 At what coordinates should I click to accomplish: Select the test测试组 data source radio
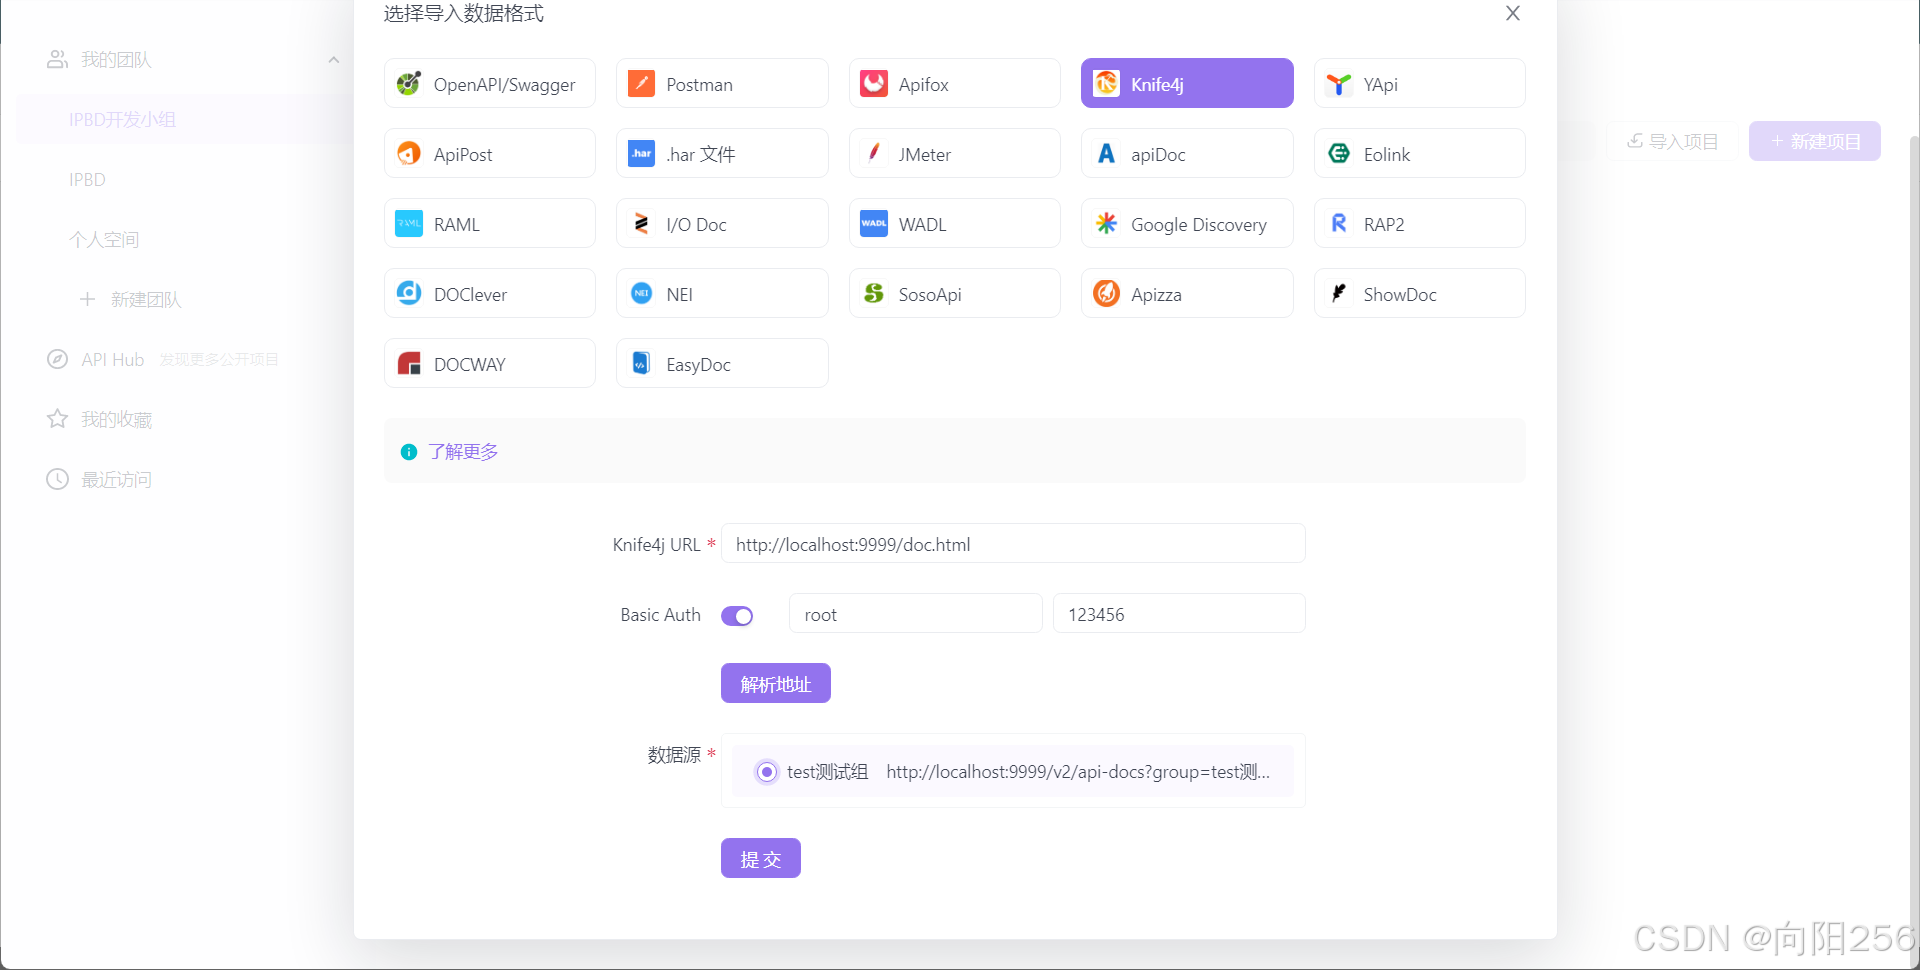767,772
